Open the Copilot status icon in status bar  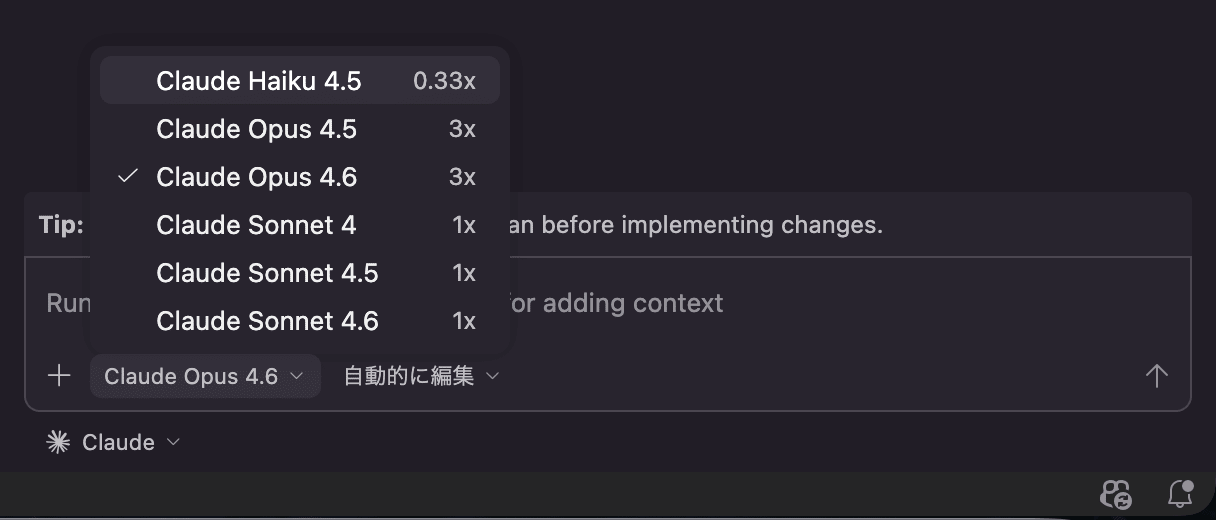1115,493
